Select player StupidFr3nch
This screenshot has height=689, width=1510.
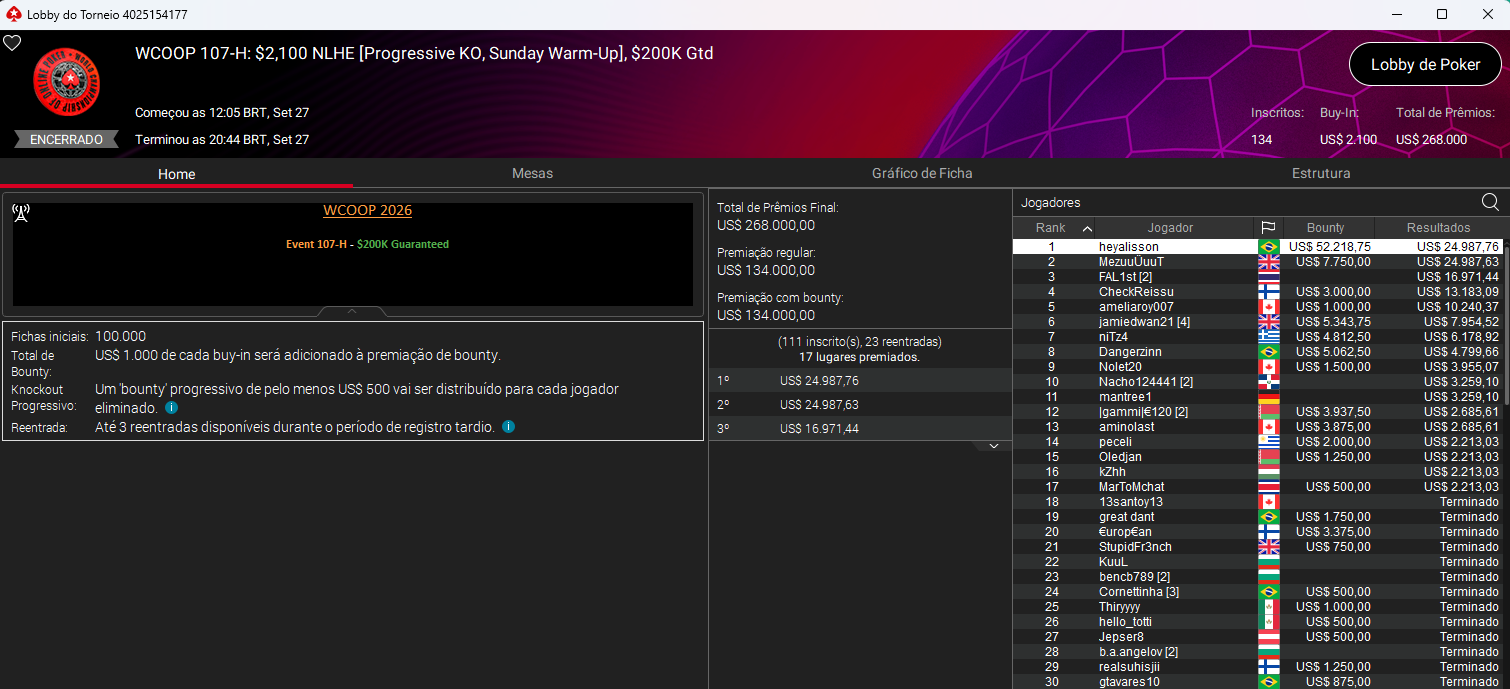[1258, 546]
